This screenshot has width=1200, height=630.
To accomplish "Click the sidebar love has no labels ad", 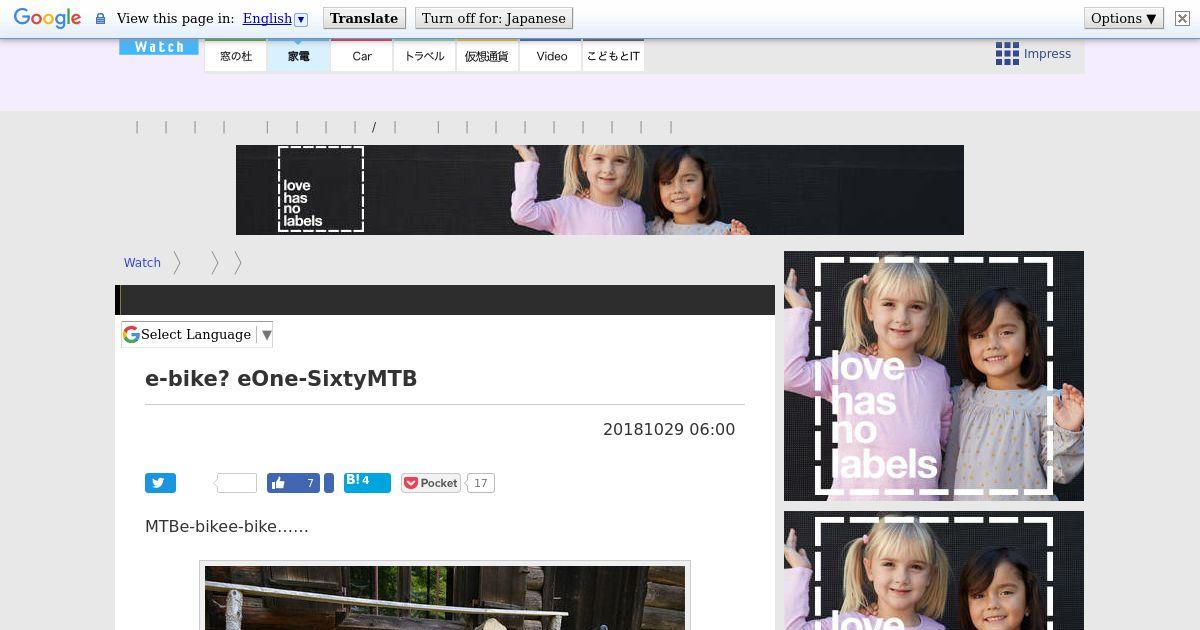I will (934, 376).
